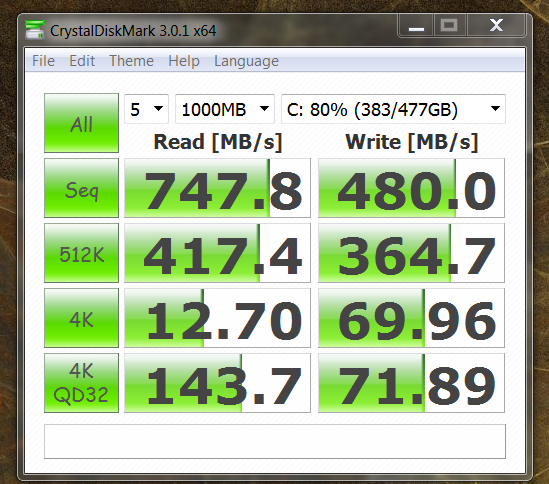
Task: Select the 4K read result 12.70
Action: (217, 318)
